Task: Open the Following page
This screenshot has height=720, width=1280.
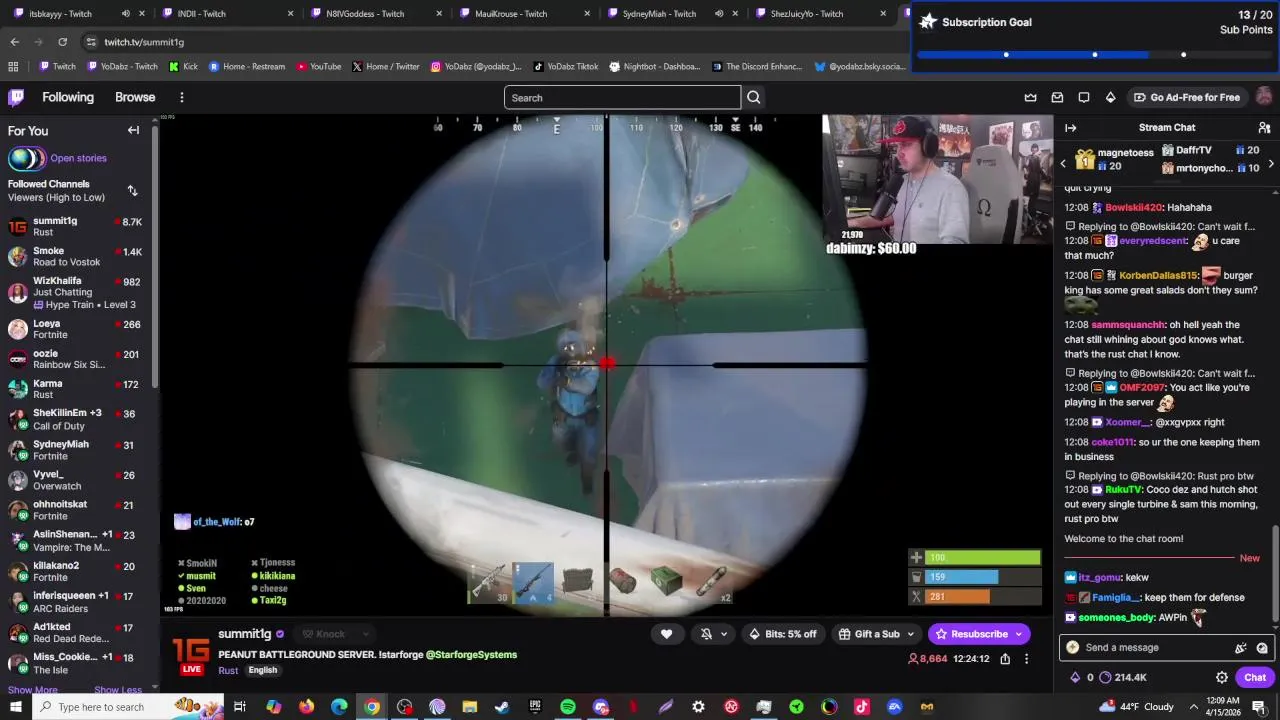Action: (x=68, y=97)
